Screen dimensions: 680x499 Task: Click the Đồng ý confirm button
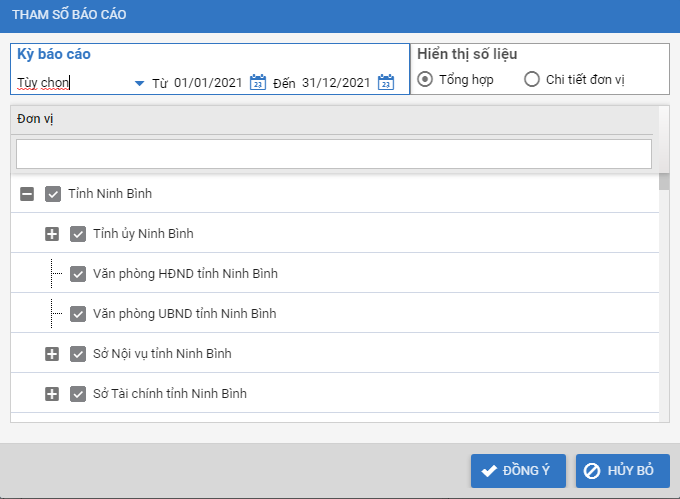coord(518,470)
